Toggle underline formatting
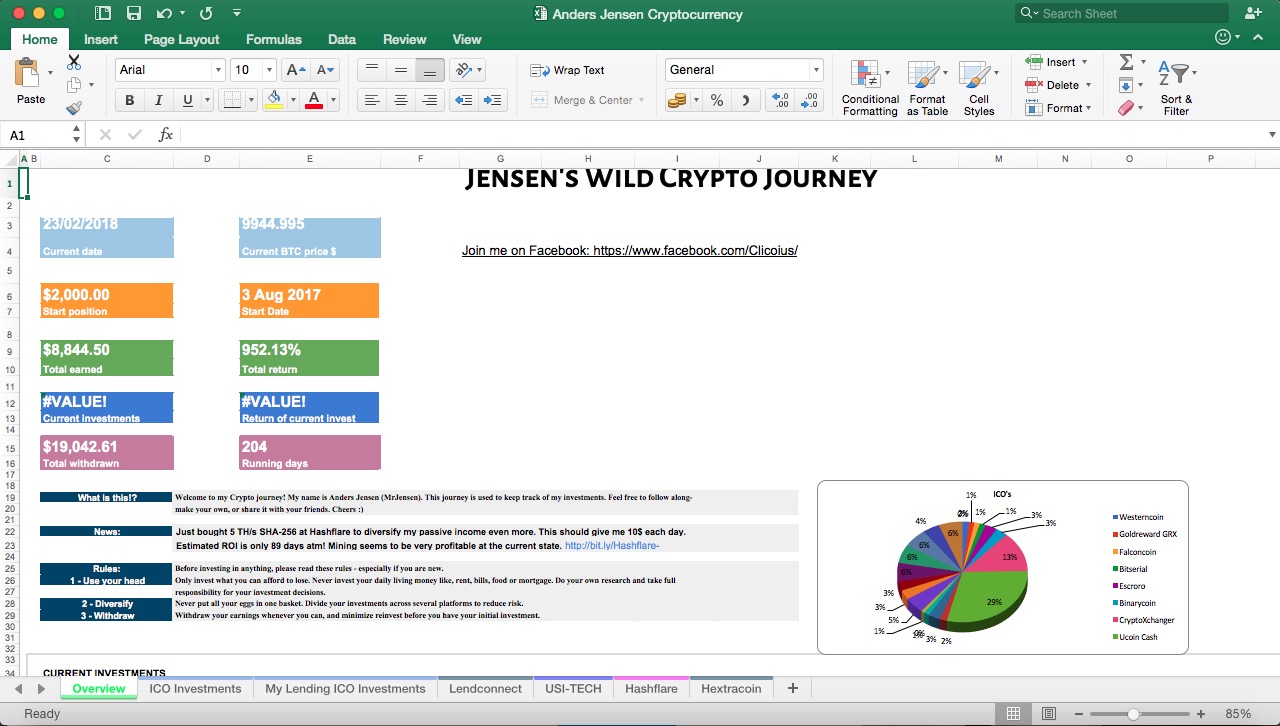The image size is (1280, 726). coord(188,100)
